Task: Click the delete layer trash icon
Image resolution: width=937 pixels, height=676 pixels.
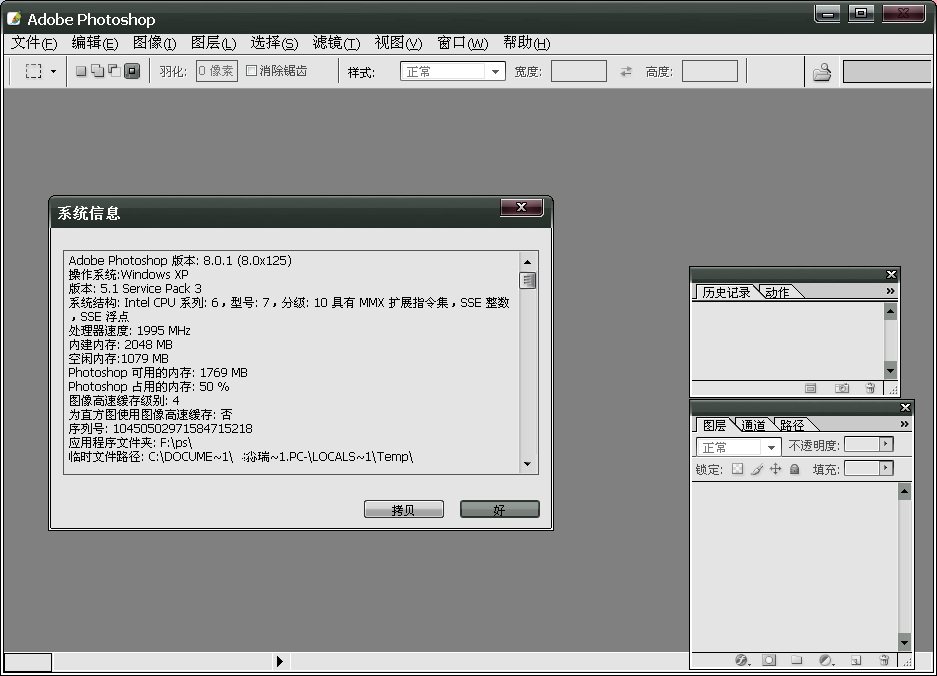Action: [x=884, y=660]
